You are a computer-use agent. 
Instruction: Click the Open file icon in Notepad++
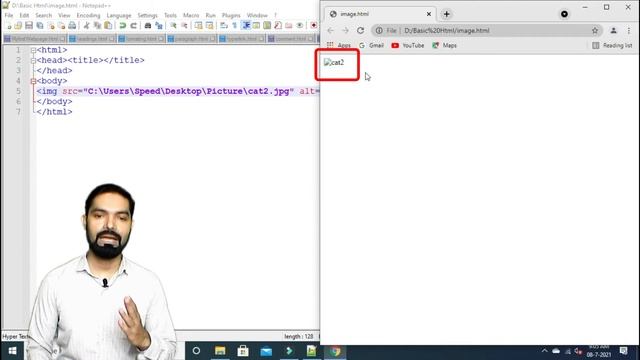18,25
